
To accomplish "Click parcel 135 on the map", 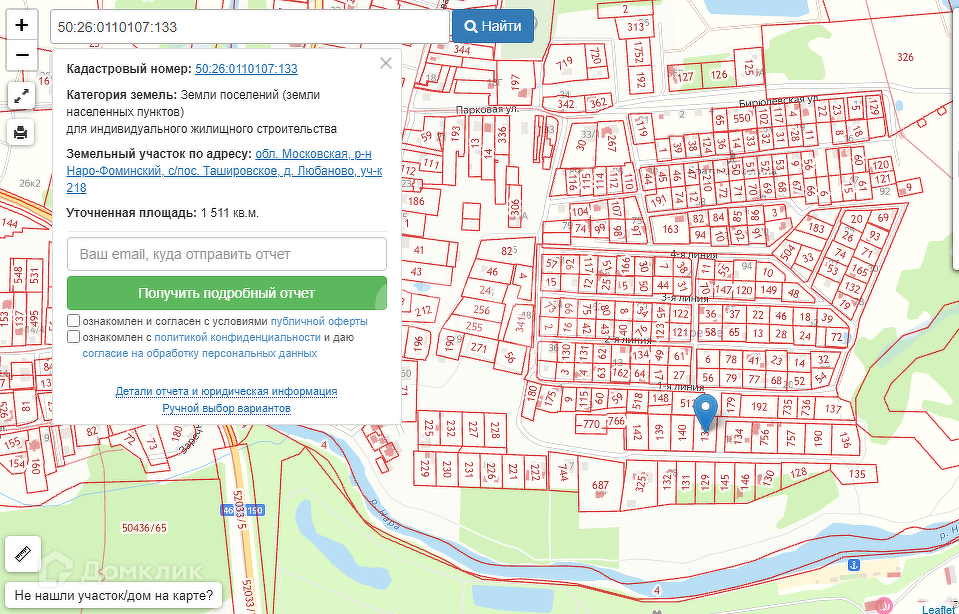I will [857, 474].
